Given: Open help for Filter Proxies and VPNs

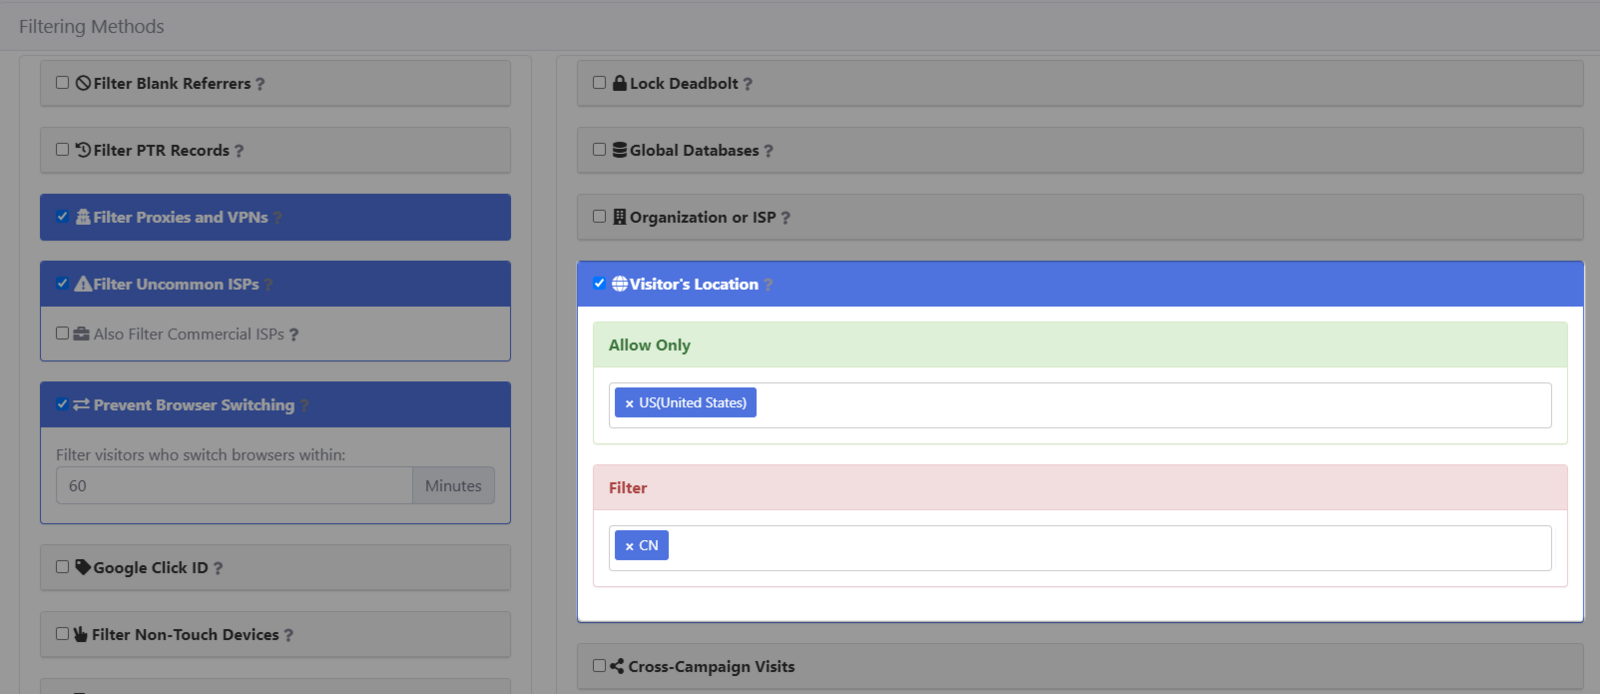Looking at the screenshot, I should click(x=278, y=218).
